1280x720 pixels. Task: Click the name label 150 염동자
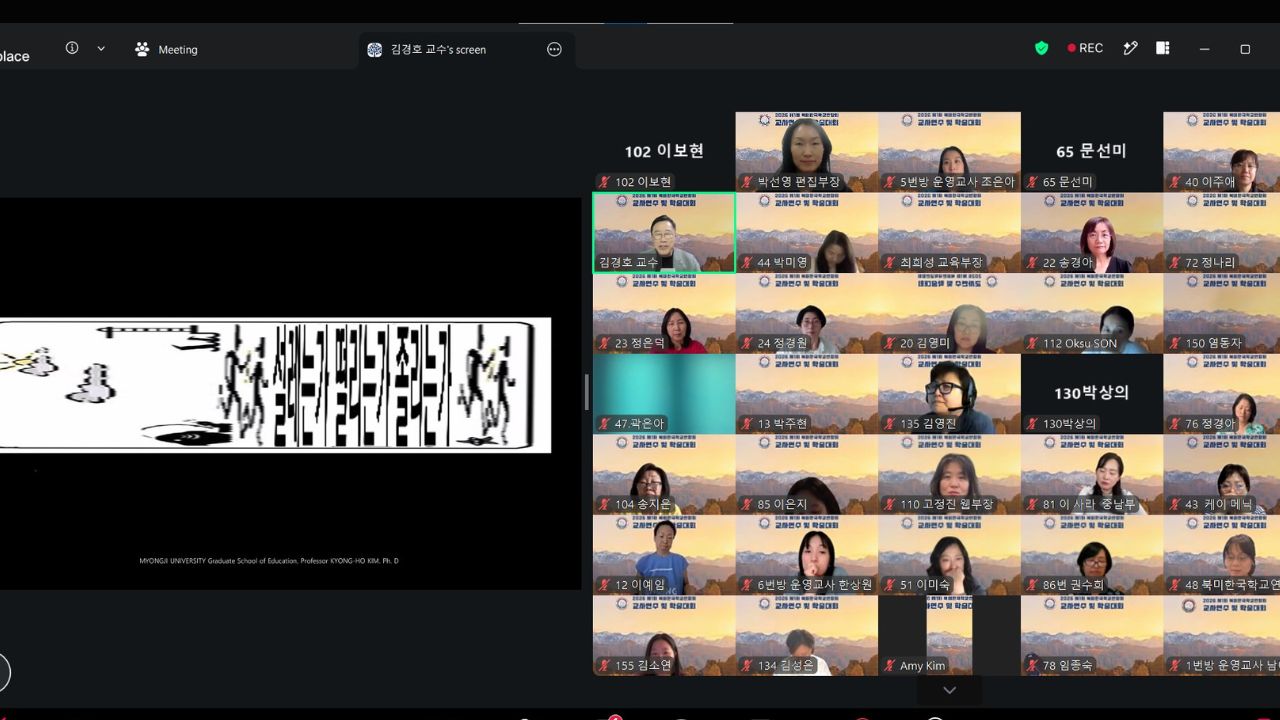pyautogui.click(x=1214, y=343)
